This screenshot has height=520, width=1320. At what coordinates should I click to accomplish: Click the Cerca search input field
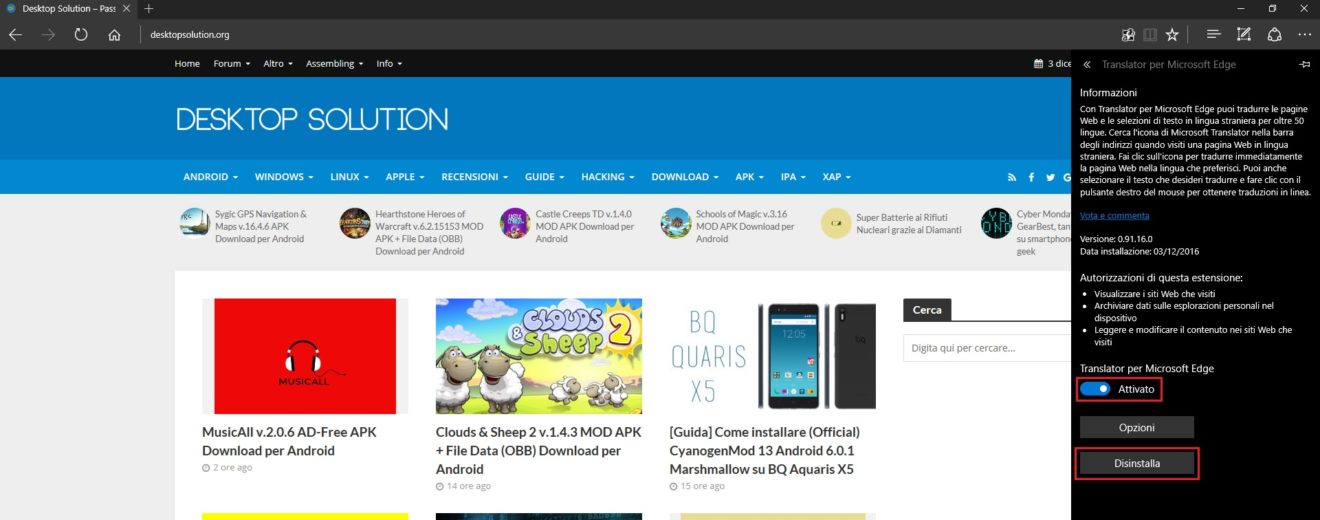(x=985, y=348)
